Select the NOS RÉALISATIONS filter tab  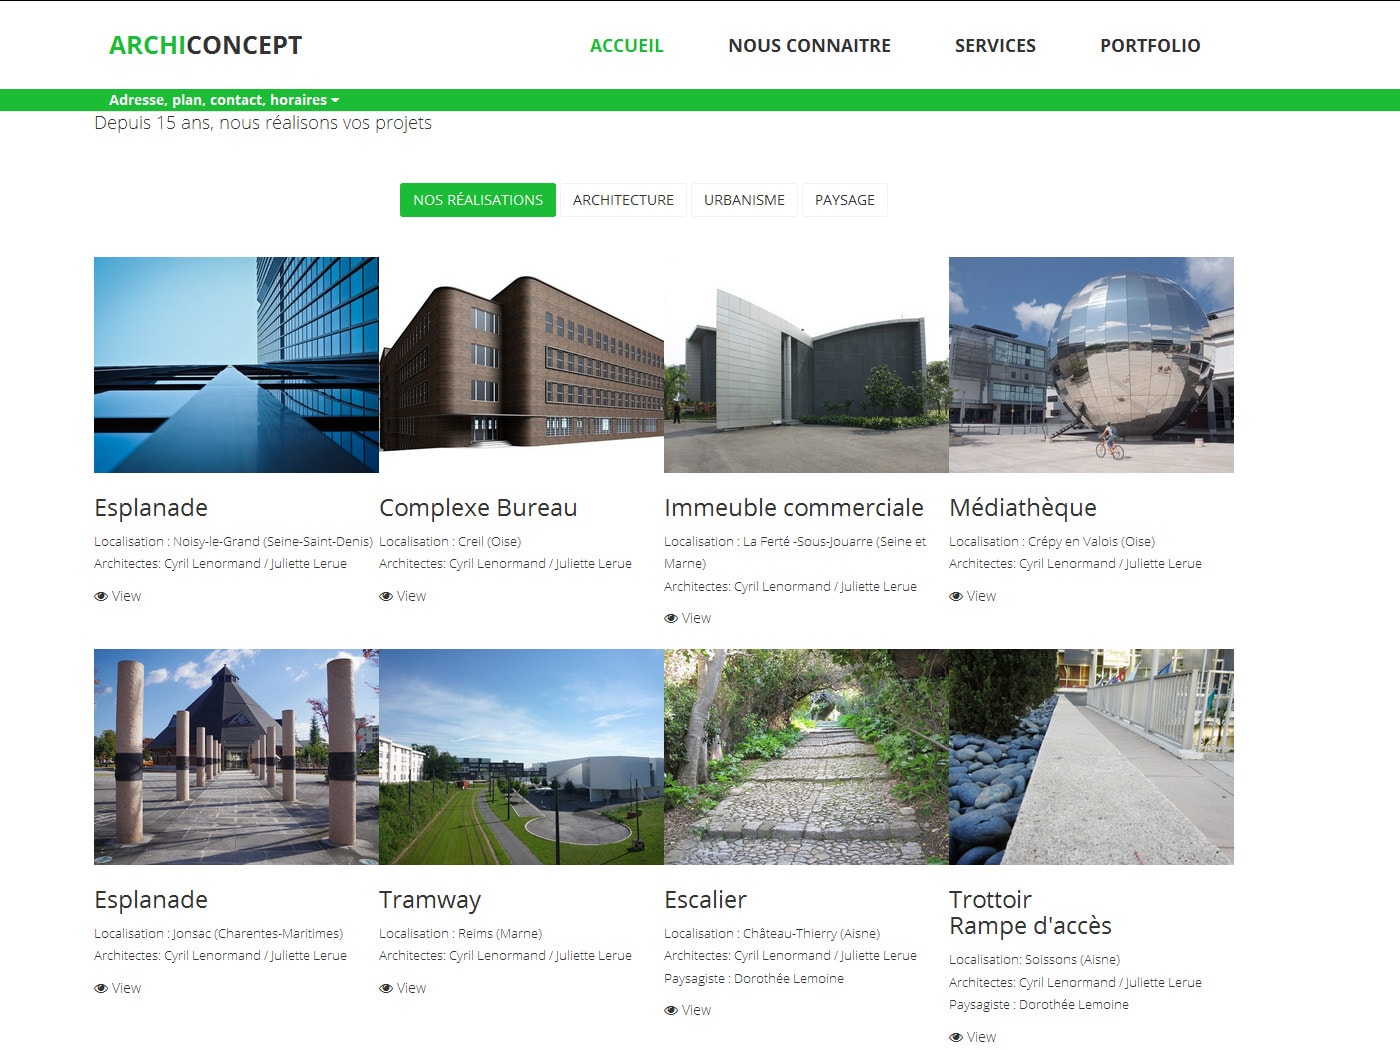pyautogui.click(x=478, y=200)
